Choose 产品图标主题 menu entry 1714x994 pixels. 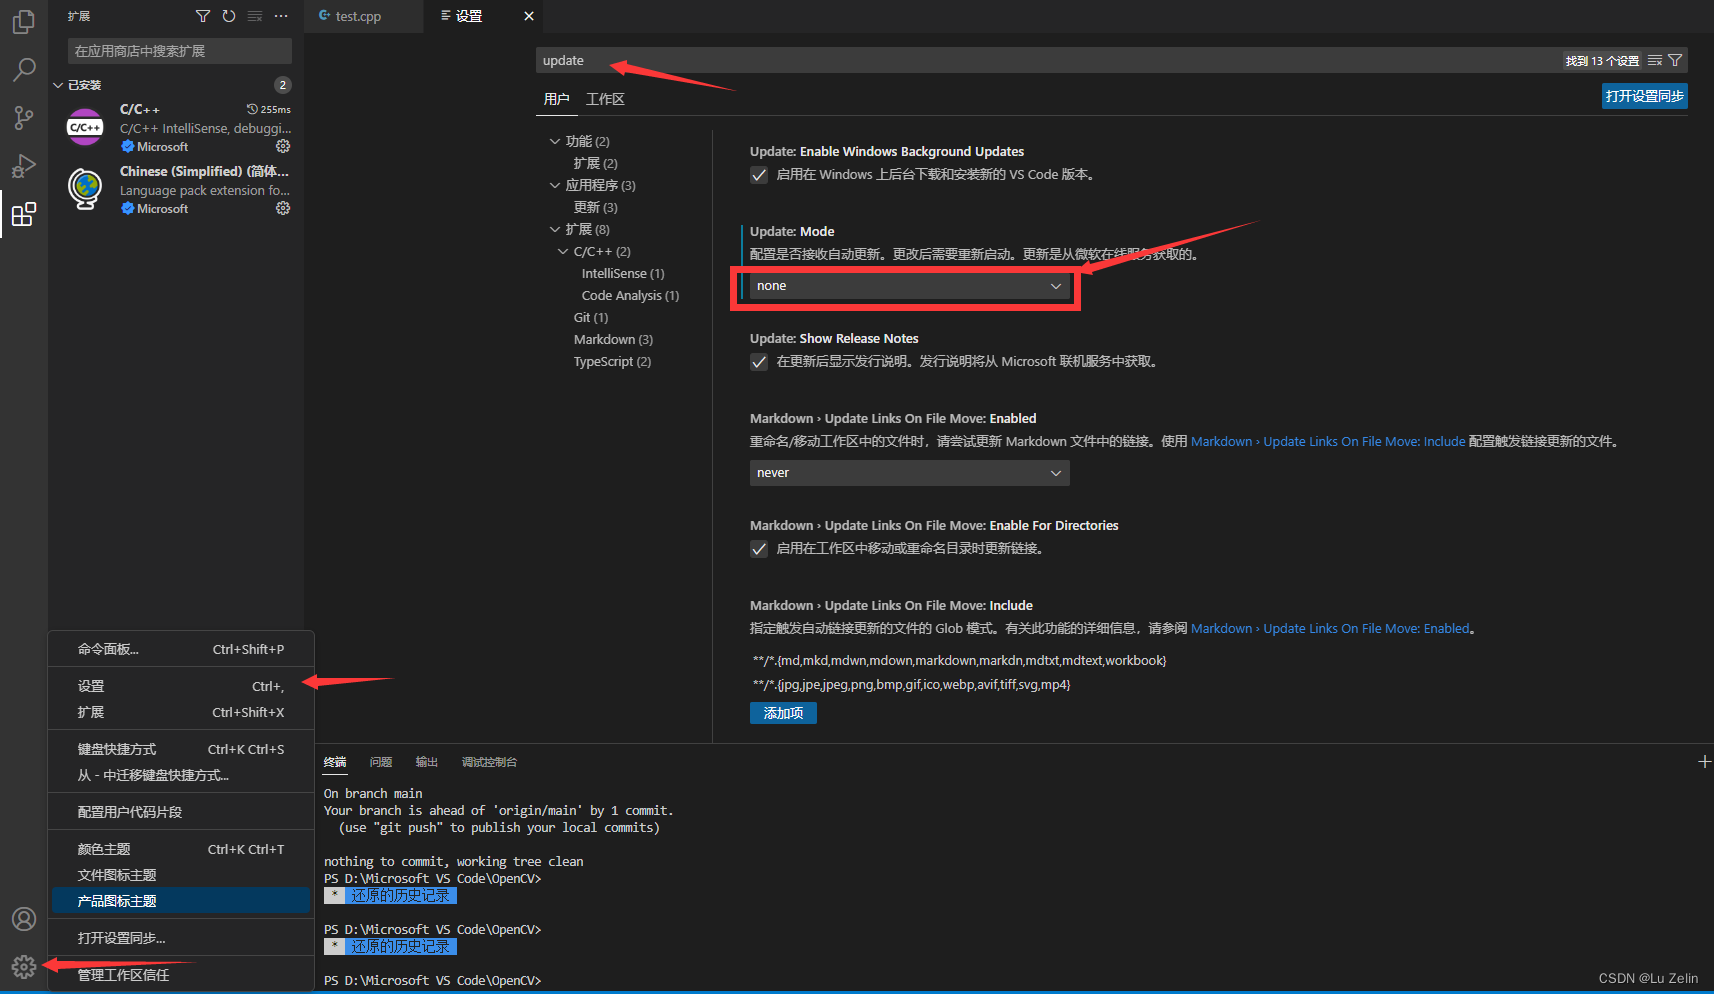tap(181, 901)
